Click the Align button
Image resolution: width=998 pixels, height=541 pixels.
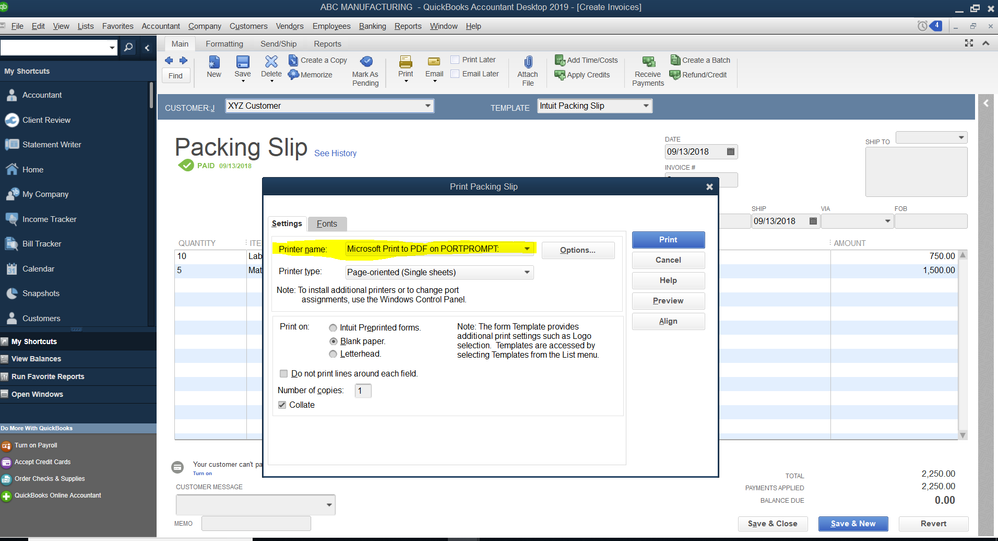click(x=668, y=321)
